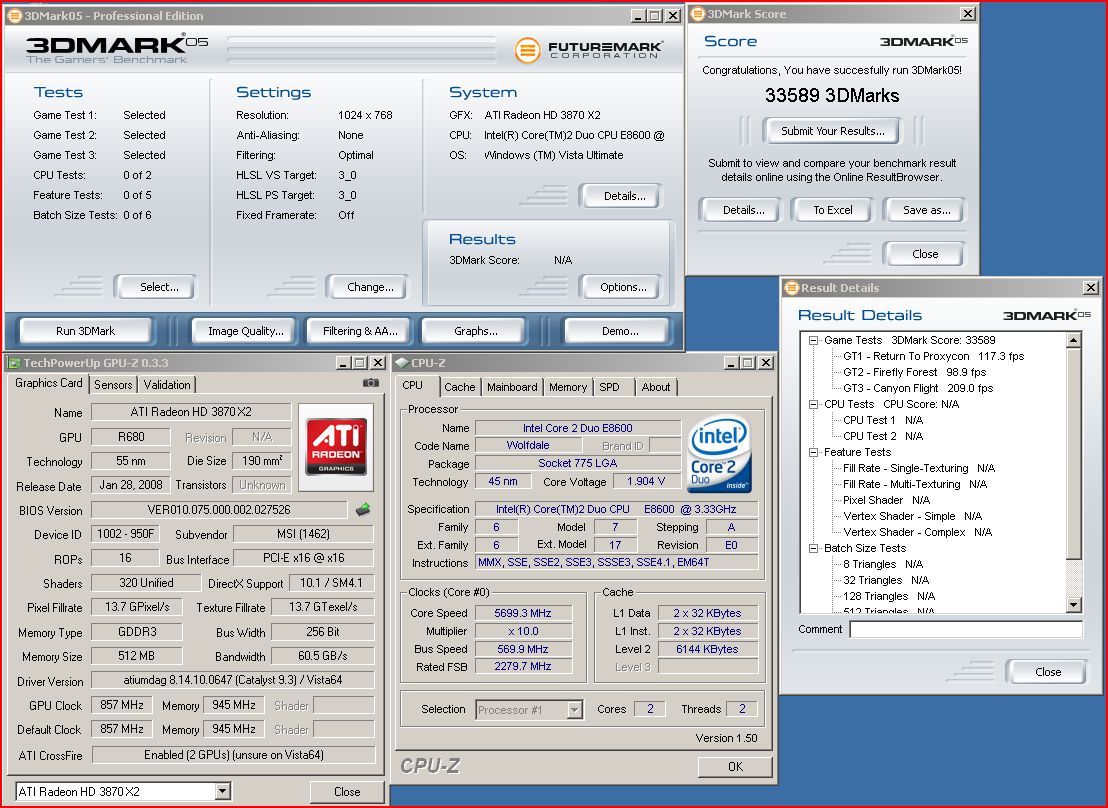Viewport: 1108px width, 808px height.
Task: Click the Image Quality button
Action: click(x=246, y=331)
